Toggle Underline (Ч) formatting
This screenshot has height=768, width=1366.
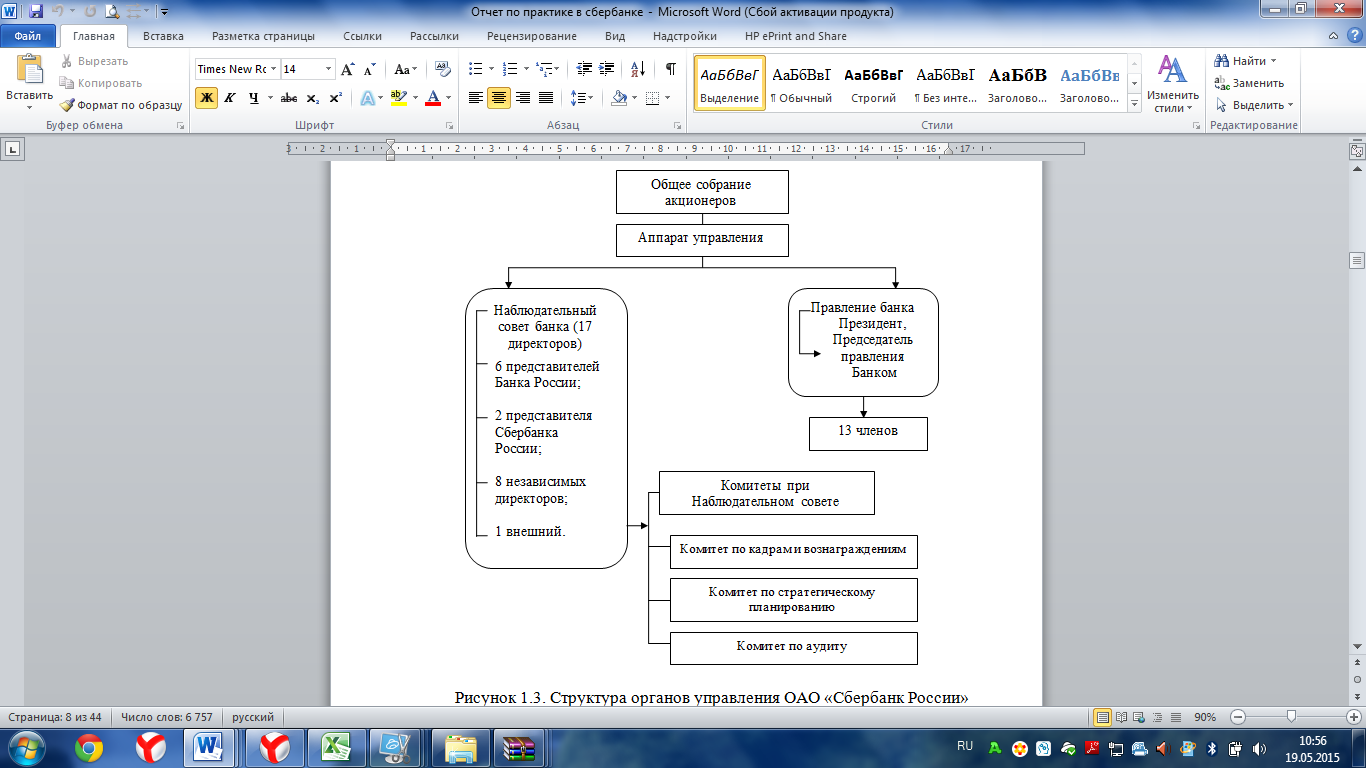click(x=254, y=98)
